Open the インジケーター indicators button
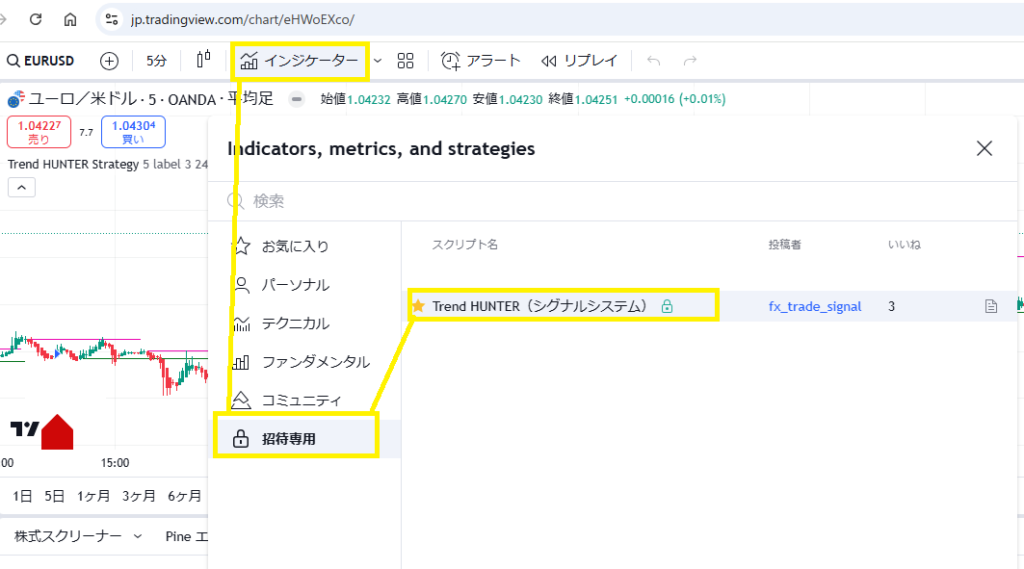Screen dimensions: 1024x569 pyautogui.click(x=300, y=61)
